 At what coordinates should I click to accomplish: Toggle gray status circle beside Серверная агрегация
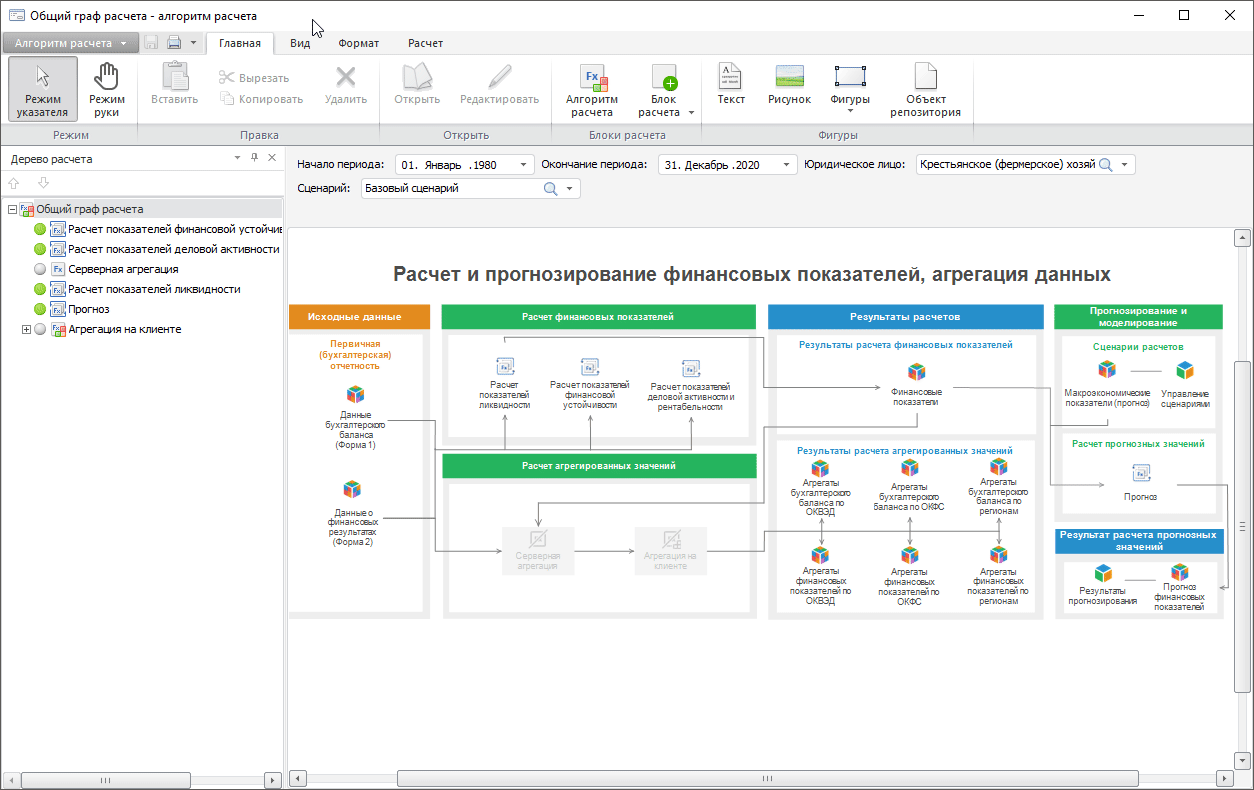[40, 269]
